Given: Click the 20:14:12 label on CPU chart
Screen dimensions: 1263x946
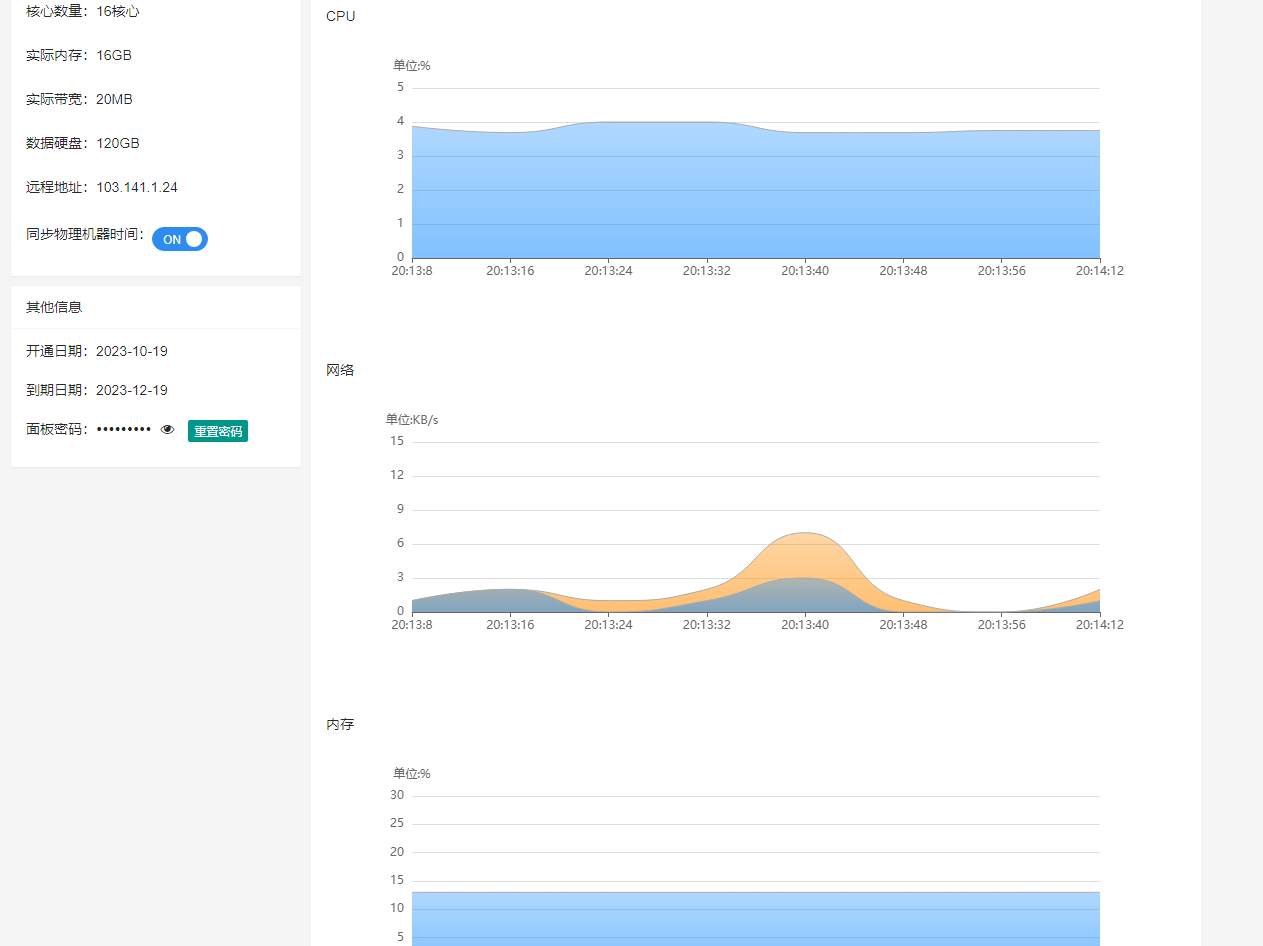Looking at the screenshot, I should coord(1099,271).
